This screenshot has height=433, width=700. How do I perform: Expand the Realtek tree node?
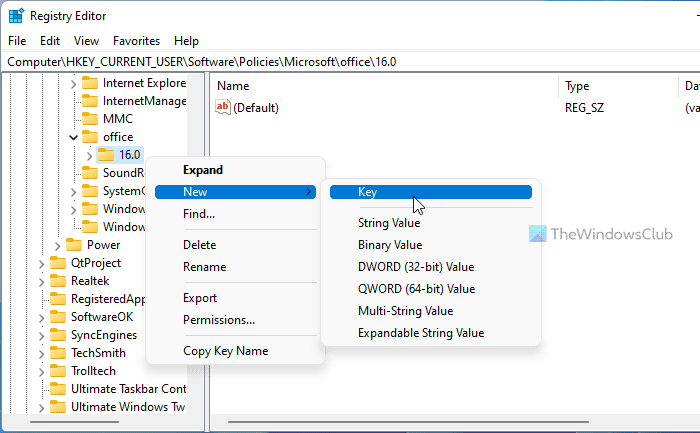pos(42,282)
